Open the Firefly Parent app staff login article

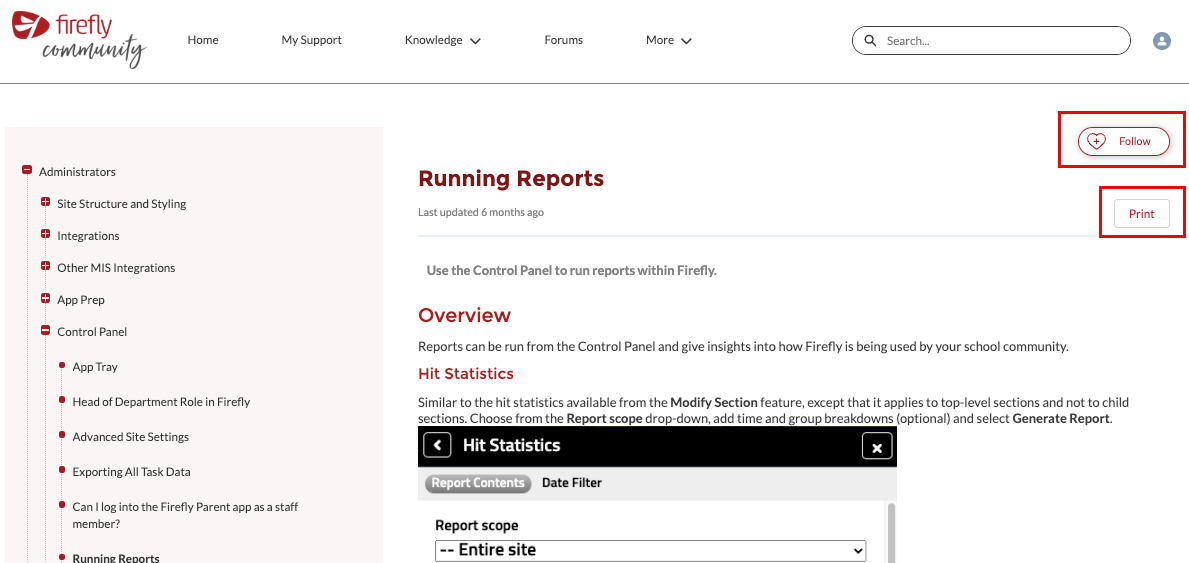pyautogui.click(x=185, y=514)
